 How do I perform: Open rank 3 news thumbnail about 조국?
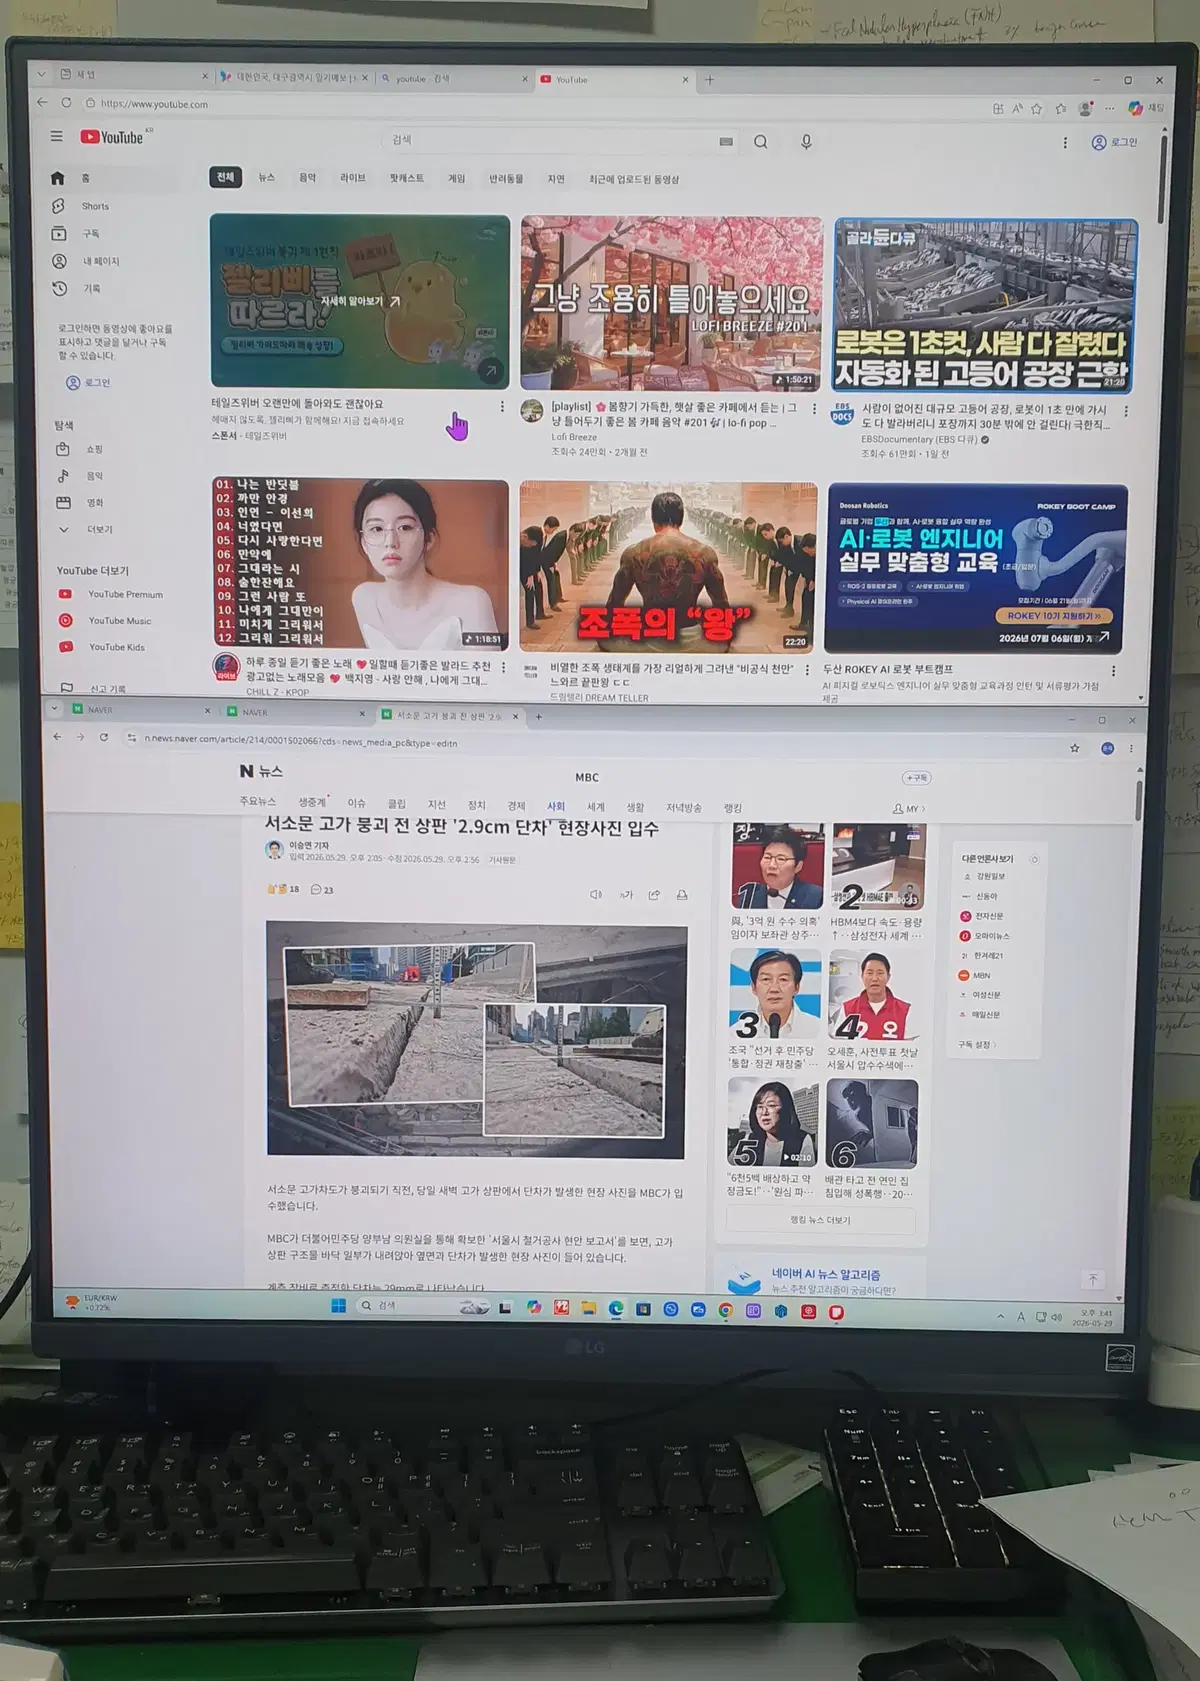point(775,993)
